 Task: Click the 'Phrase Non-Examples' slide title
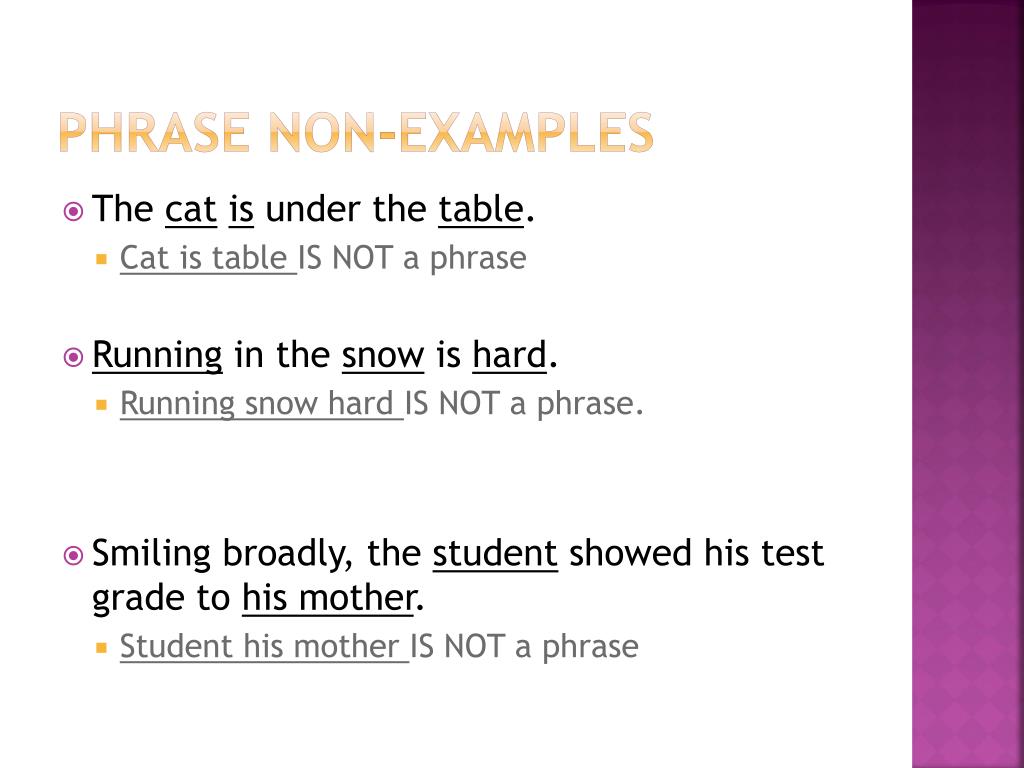[x=356, y=133]
